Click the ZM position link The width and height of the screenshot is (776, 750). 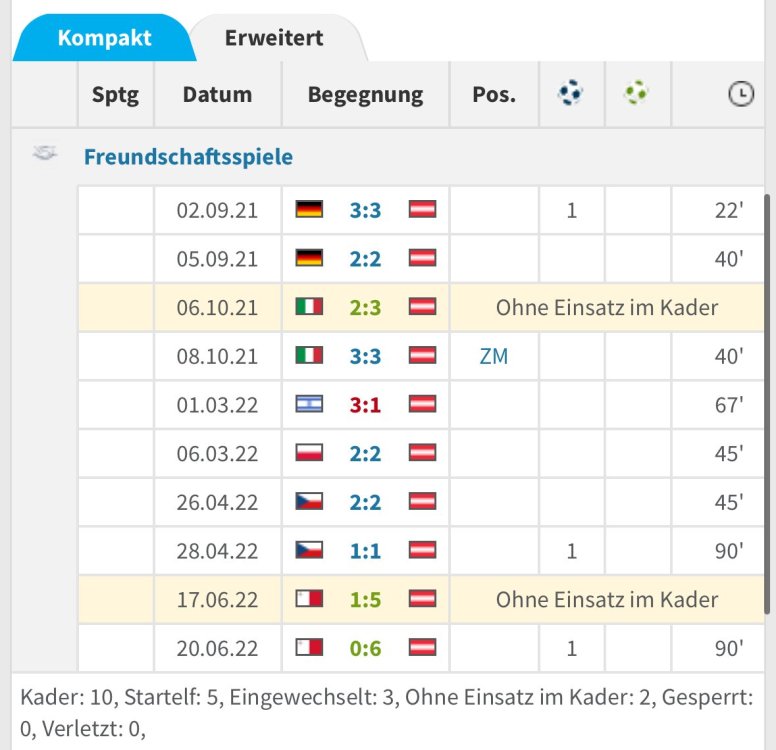click(x=494, y=356)
